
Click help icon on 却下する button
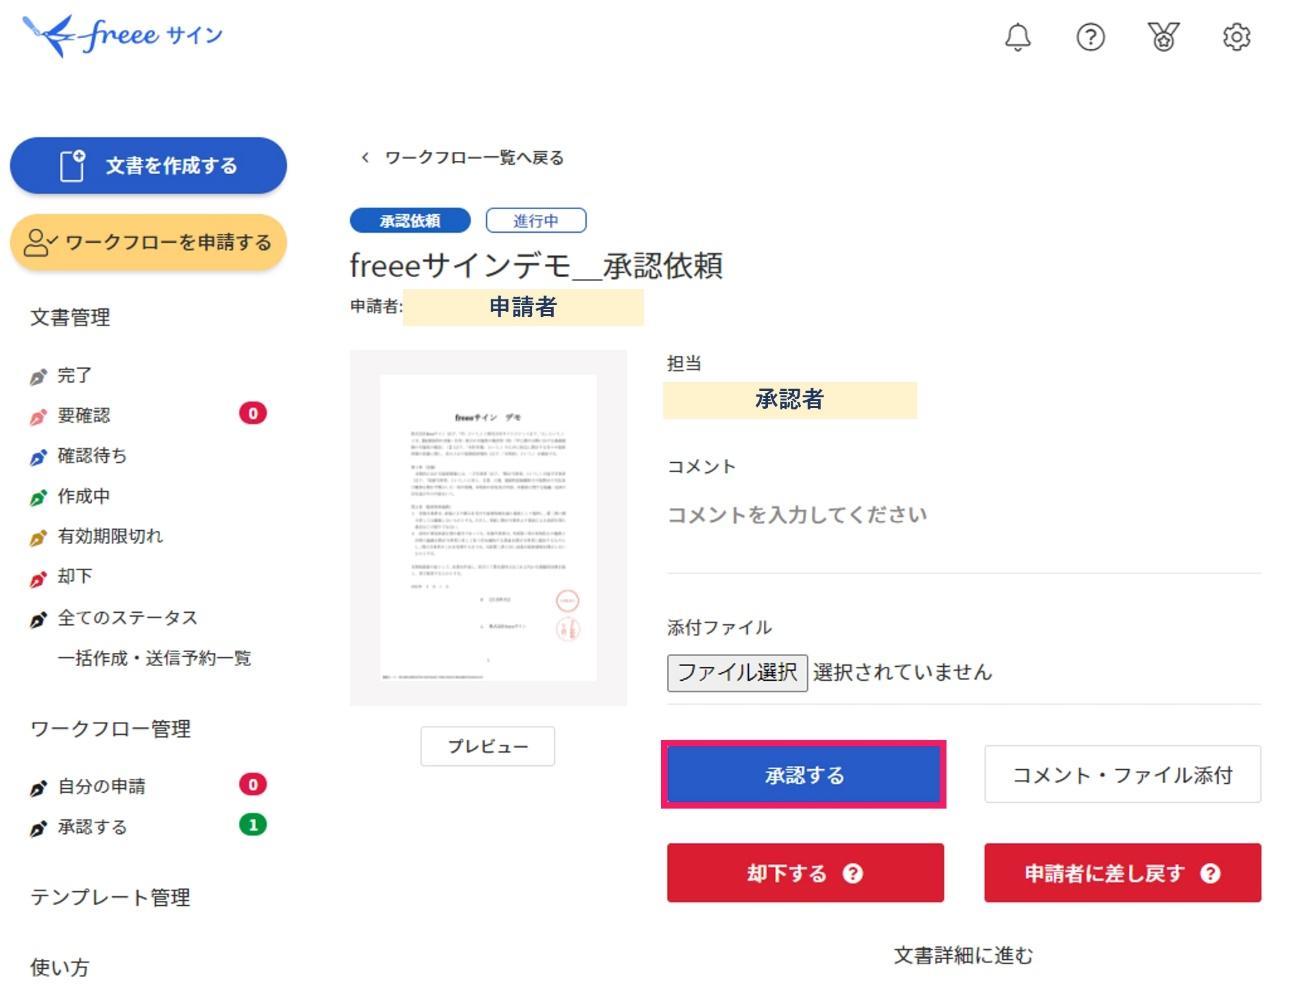[x=852, y=873]
